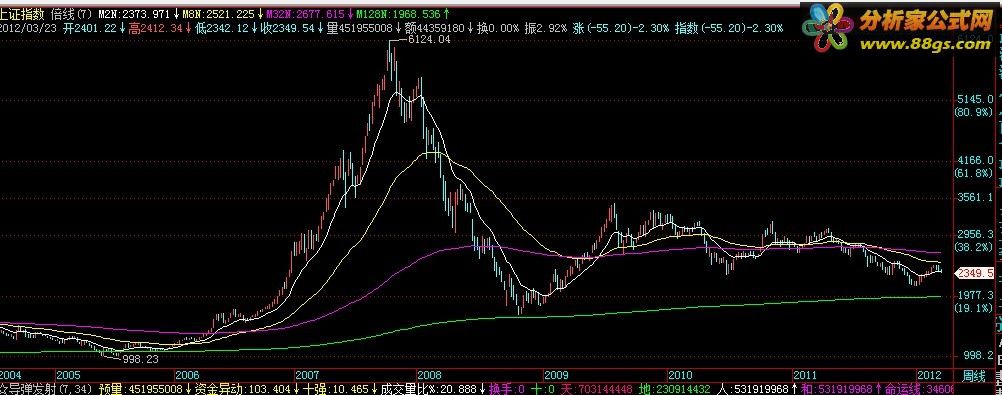This screenshot has width=1002, height=395.
Task: Click the M2N:2373.971 moving average value
Action: pos(134,14)
